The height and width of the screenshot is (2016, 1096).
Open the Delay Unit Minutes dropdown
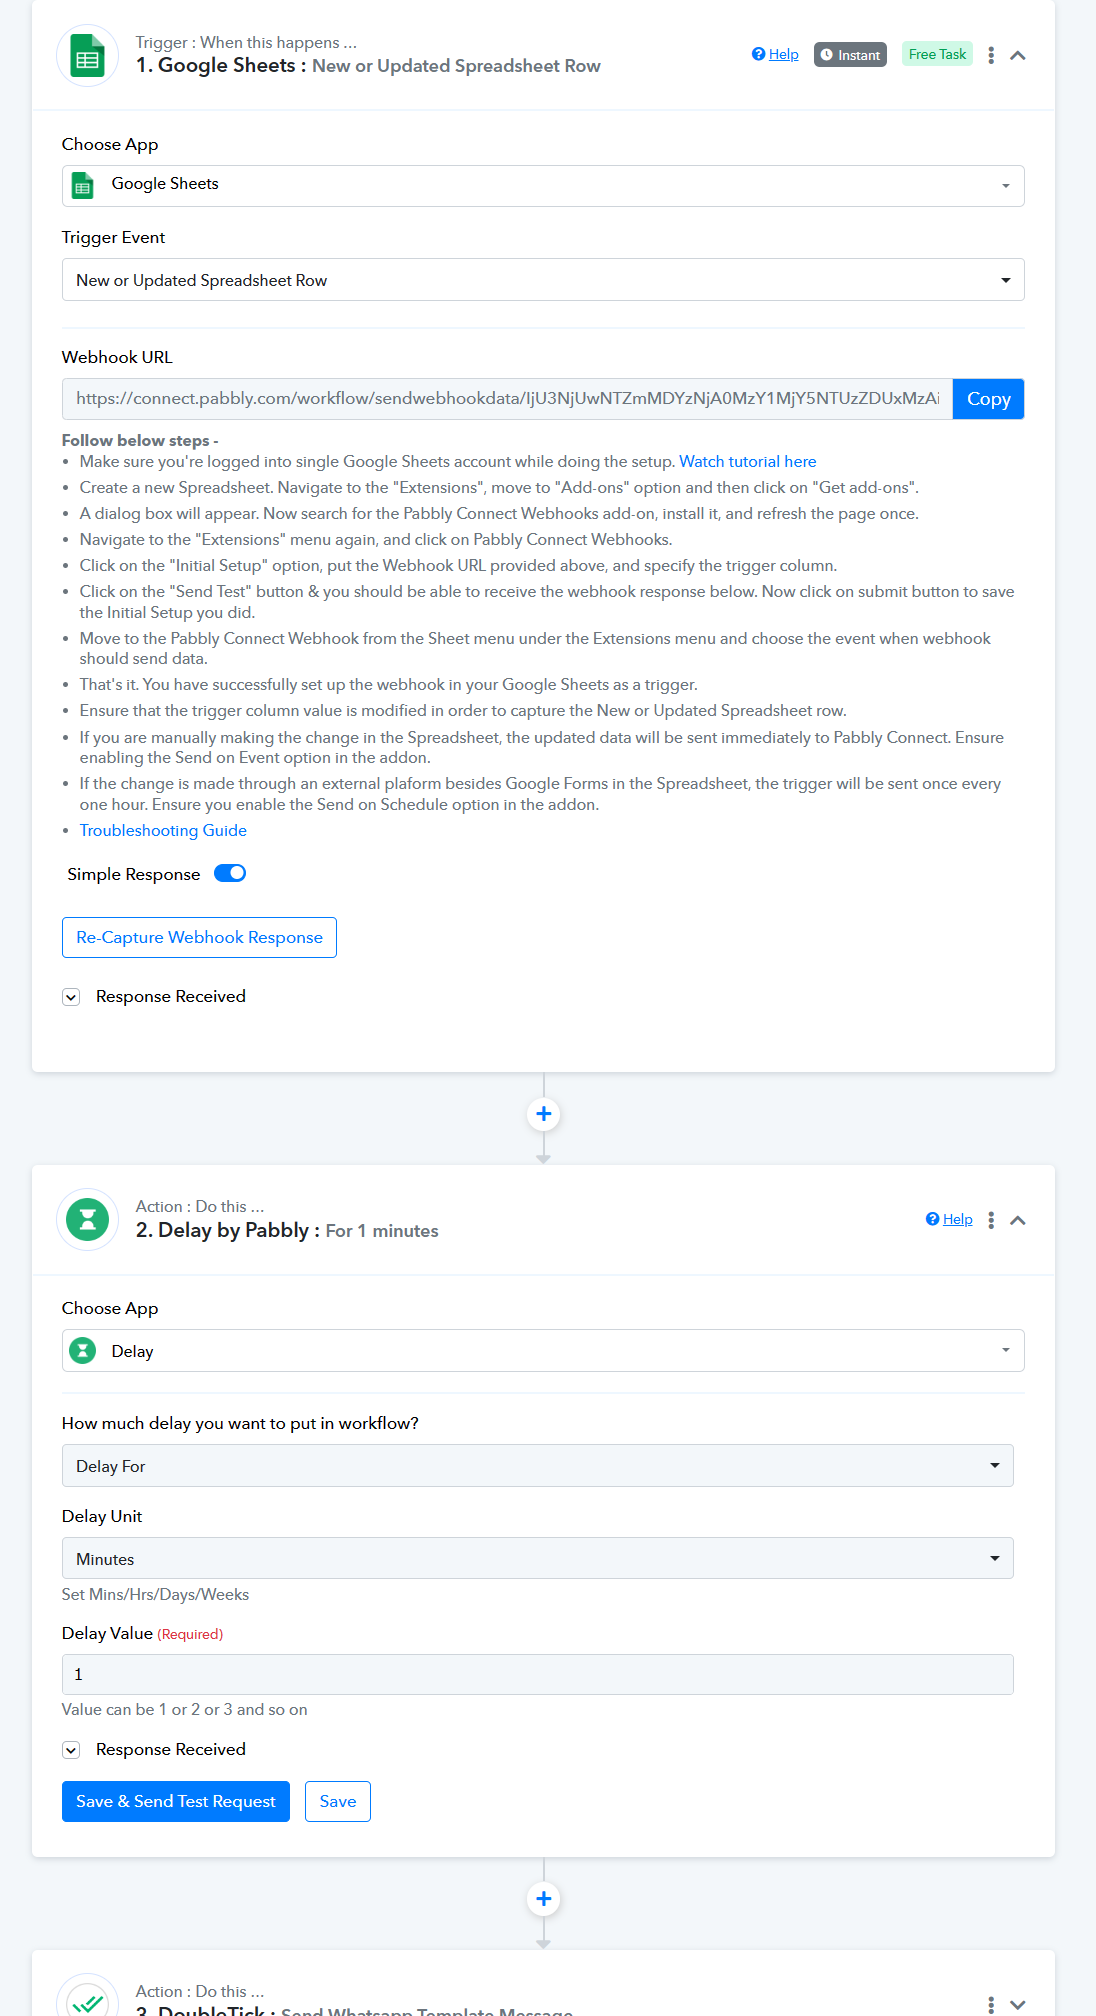coord(538,1558)
